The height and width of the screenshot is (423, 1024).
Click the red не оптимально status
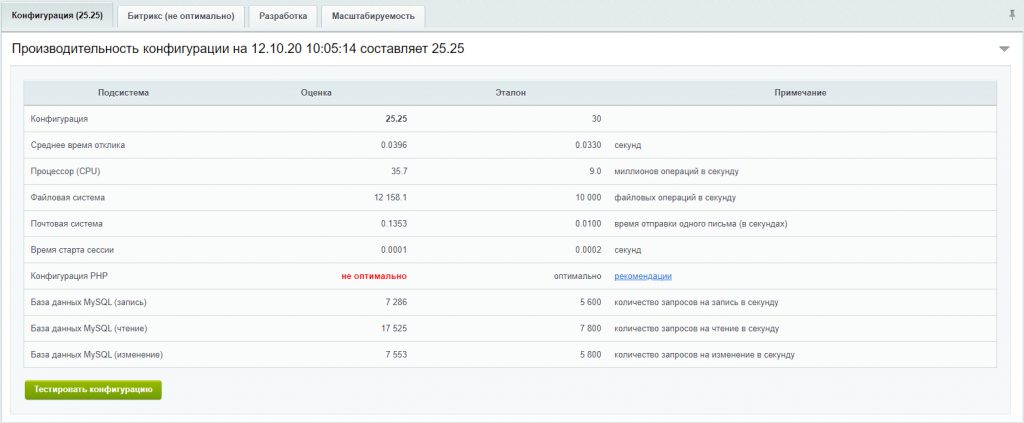coord(374,276)
